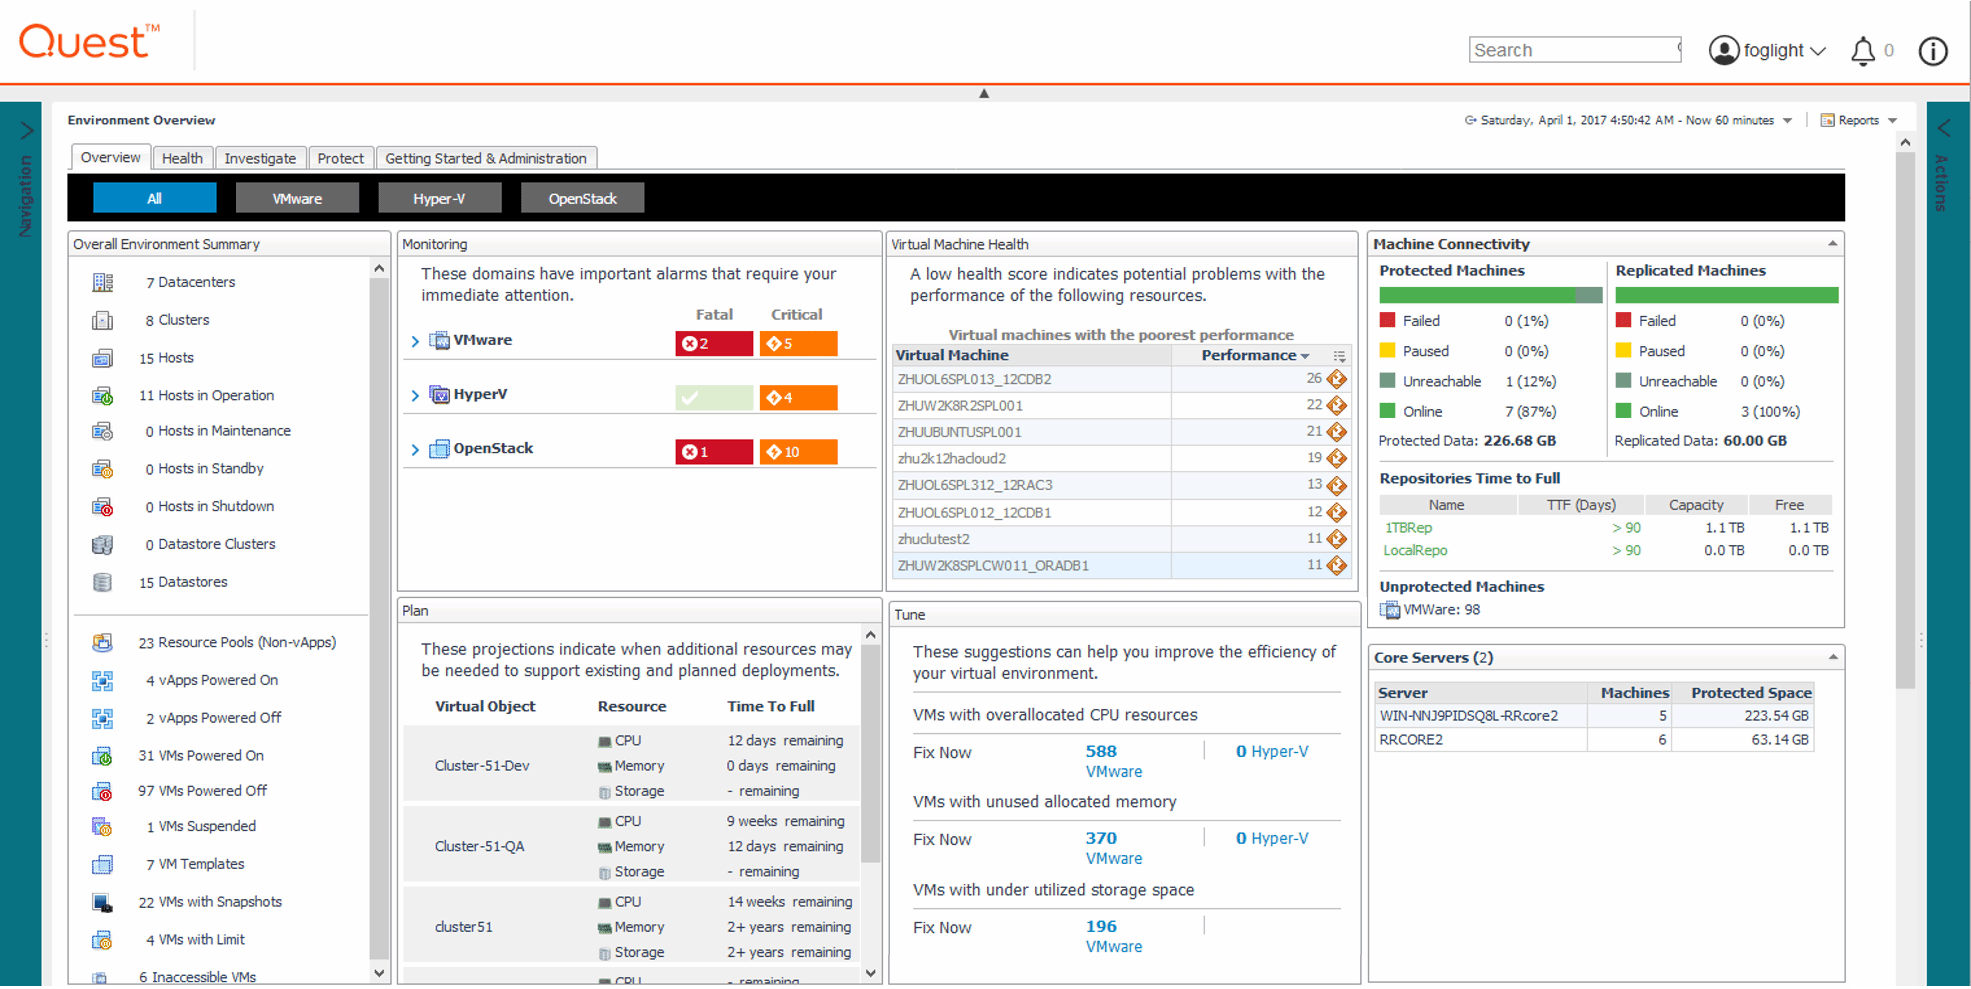Expand the HyperV monitoring domain

415,396
